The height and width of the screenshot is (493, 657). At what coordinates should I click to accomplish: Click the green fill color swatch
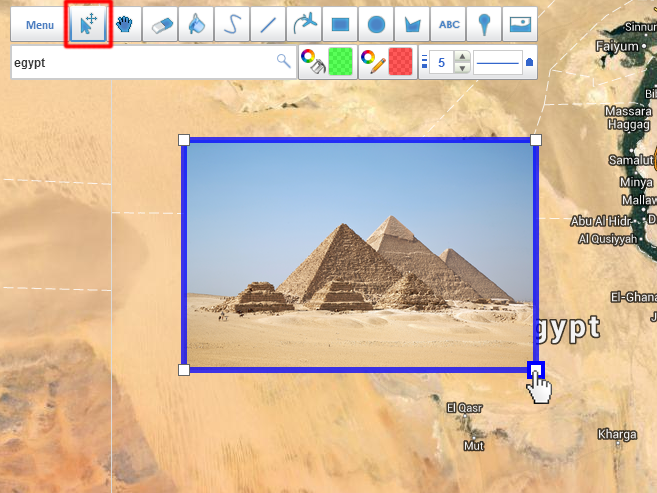coord(341,62)
